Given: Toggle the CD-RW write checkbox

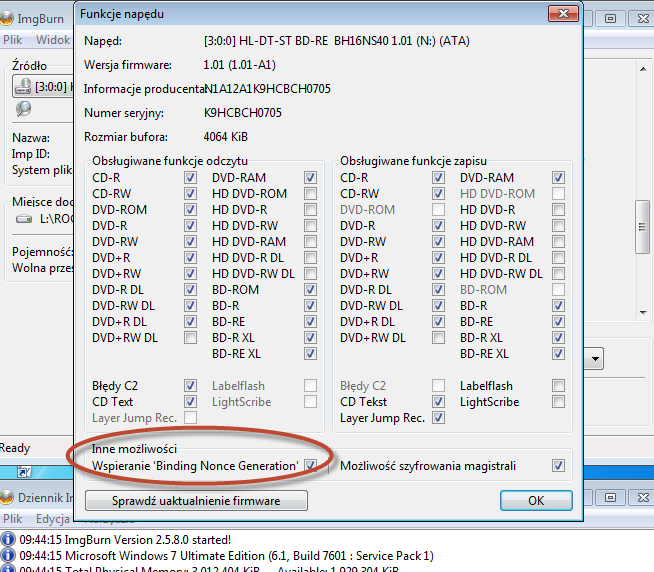Looking at the screenshot, I should [x=438, y=194].
